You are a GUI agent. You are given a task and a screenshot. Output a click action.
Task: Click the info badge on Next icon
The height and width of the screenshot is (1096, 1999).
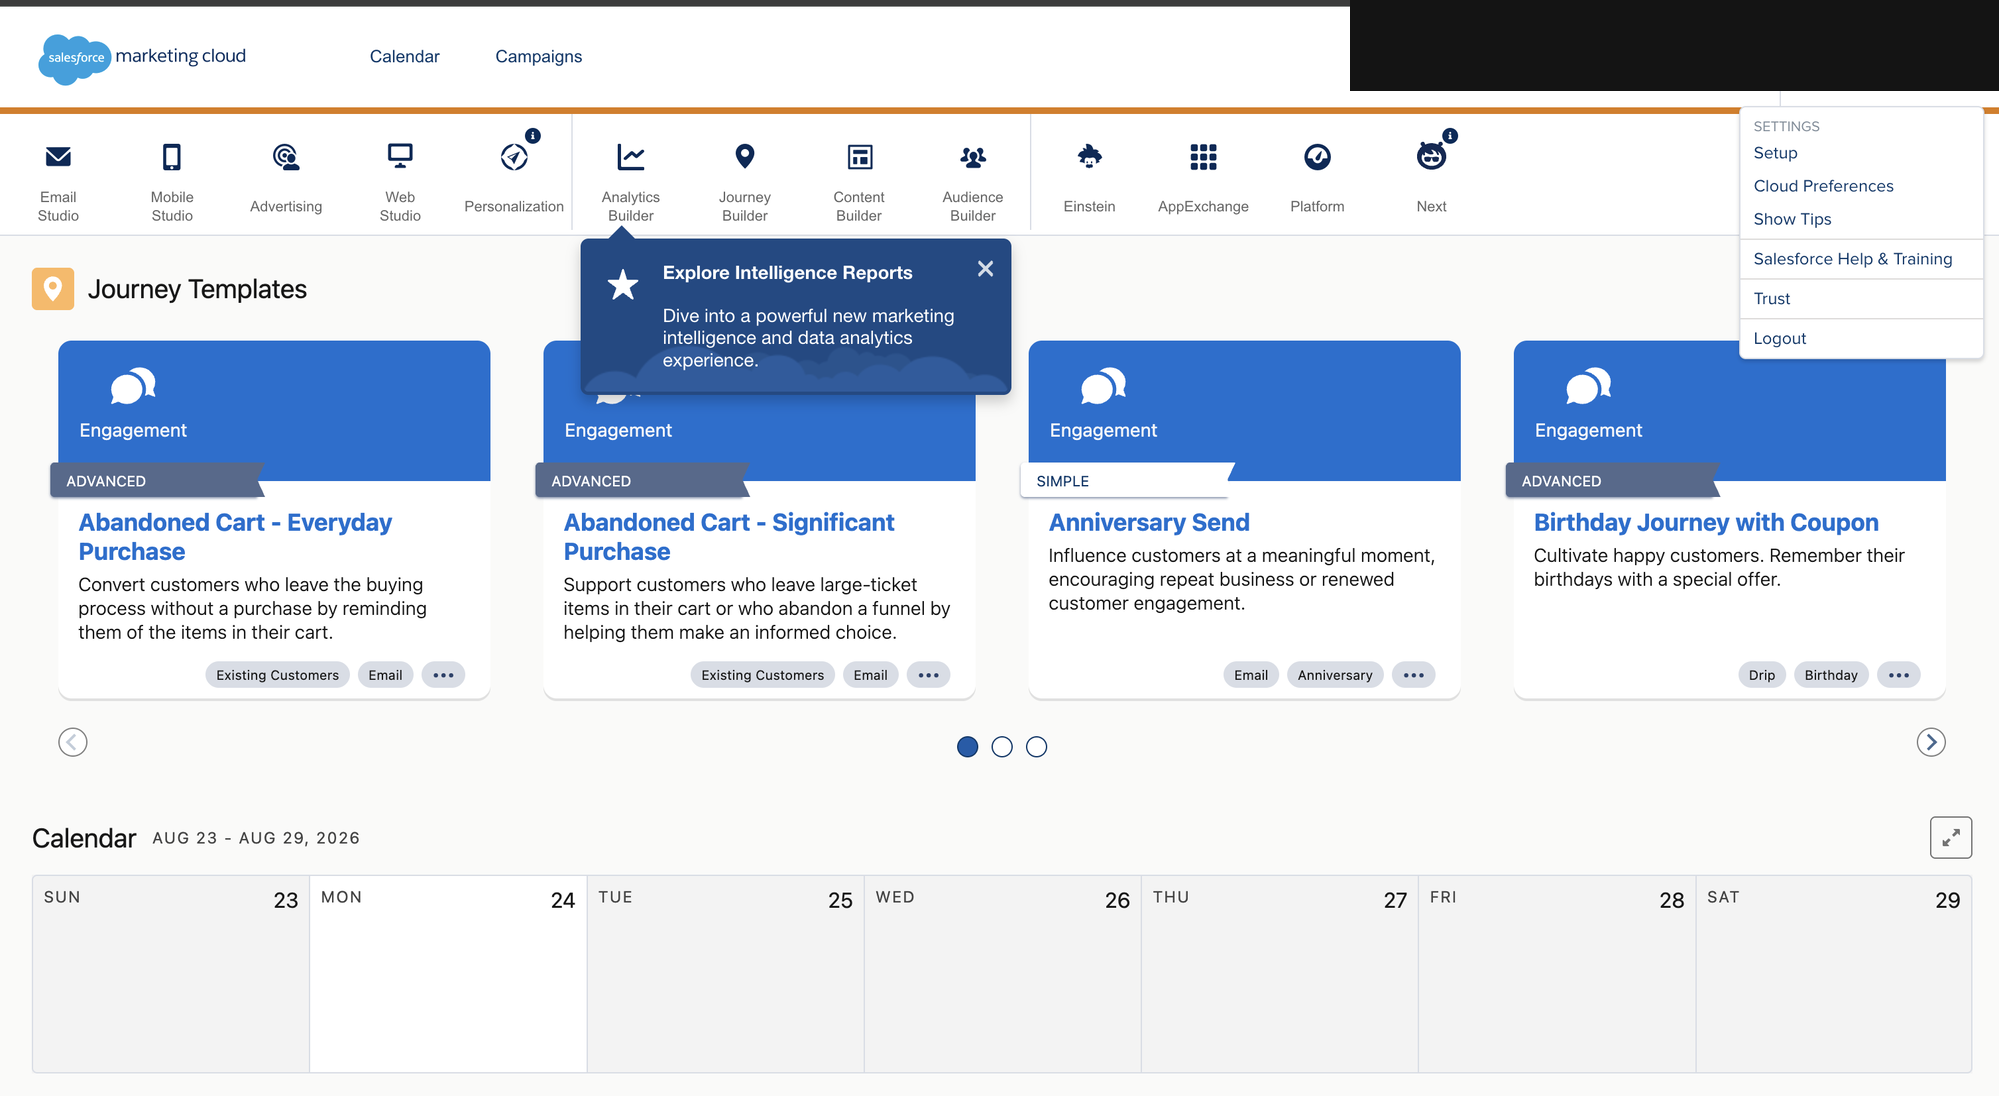click(x=1450, y=136)
